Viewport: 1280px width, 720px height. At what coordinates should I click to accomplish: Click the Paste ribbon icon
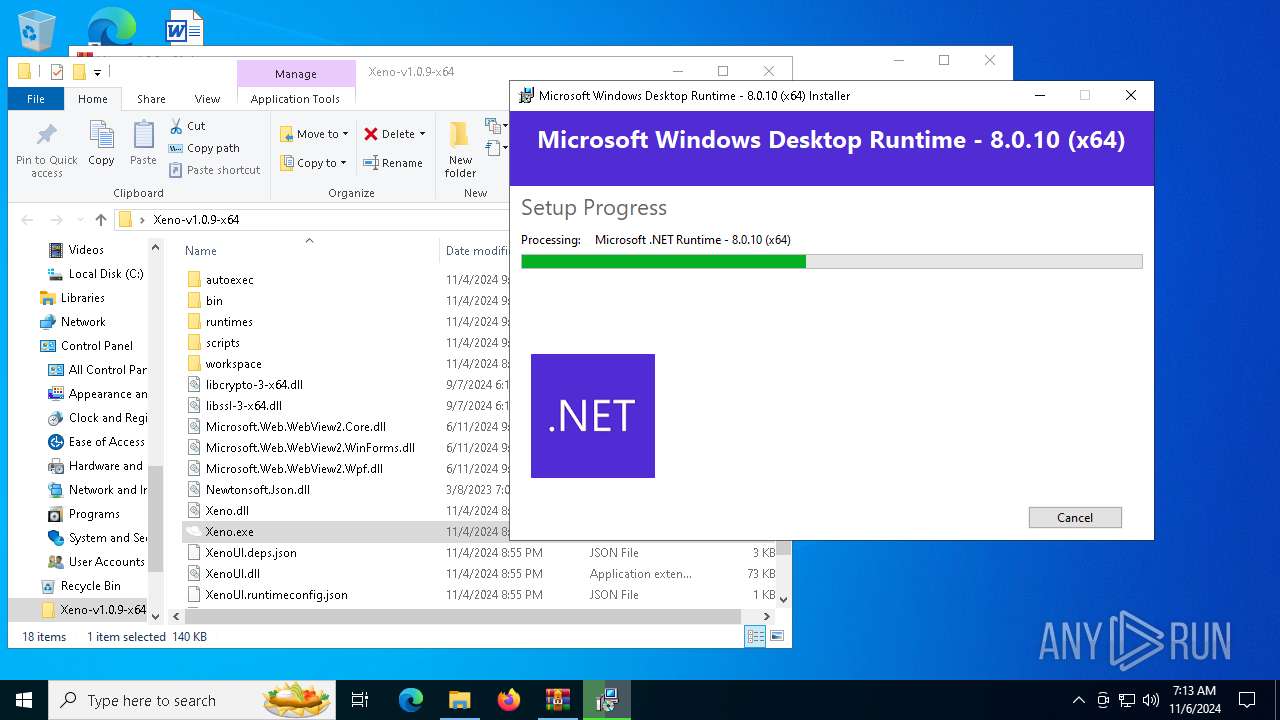coord(143,143)
